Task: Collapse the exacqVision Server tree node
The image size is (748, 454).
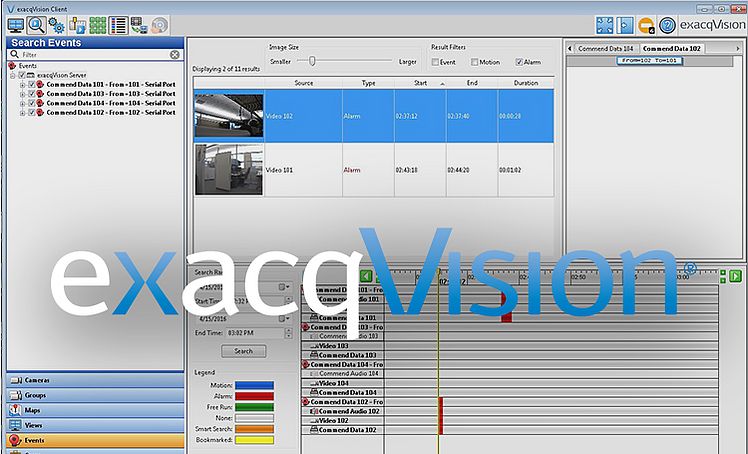Action: tap(13, 75)
